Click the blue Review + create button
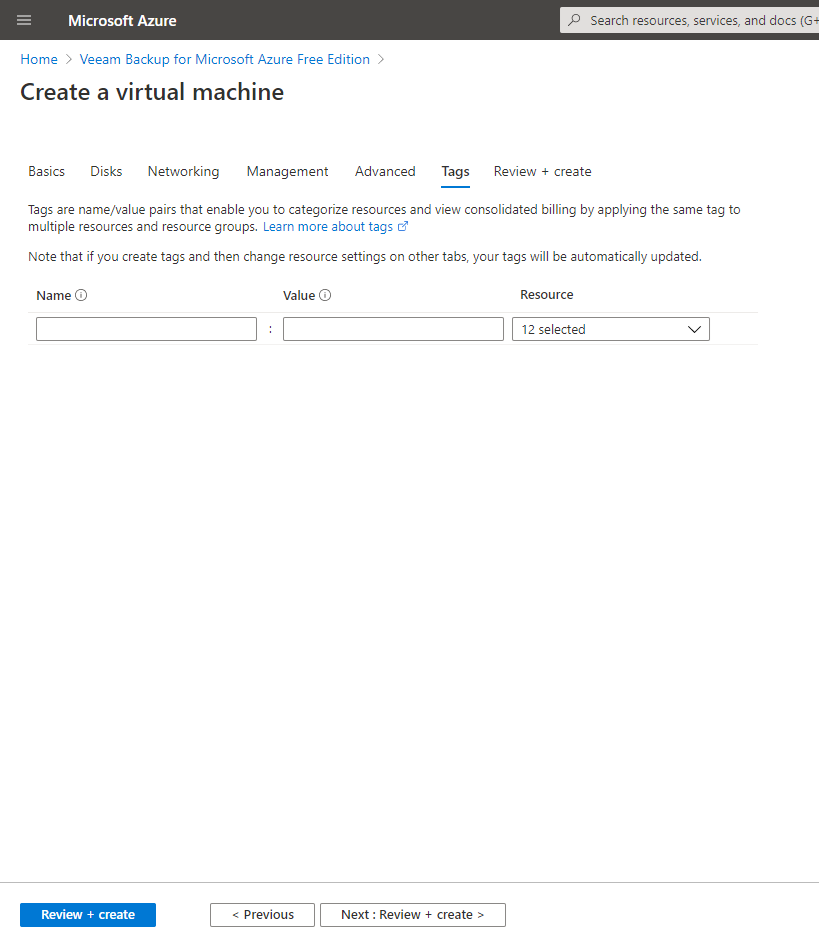This screenshot has height=947, width=819. click(88, 914)
